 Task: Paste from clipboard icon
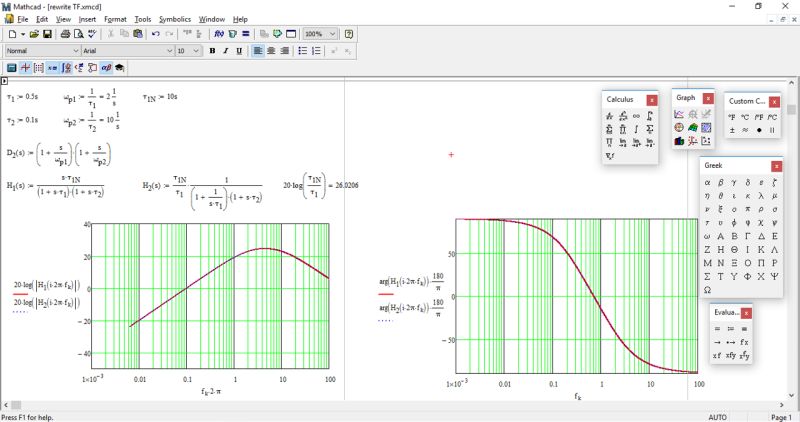point(138,34)
